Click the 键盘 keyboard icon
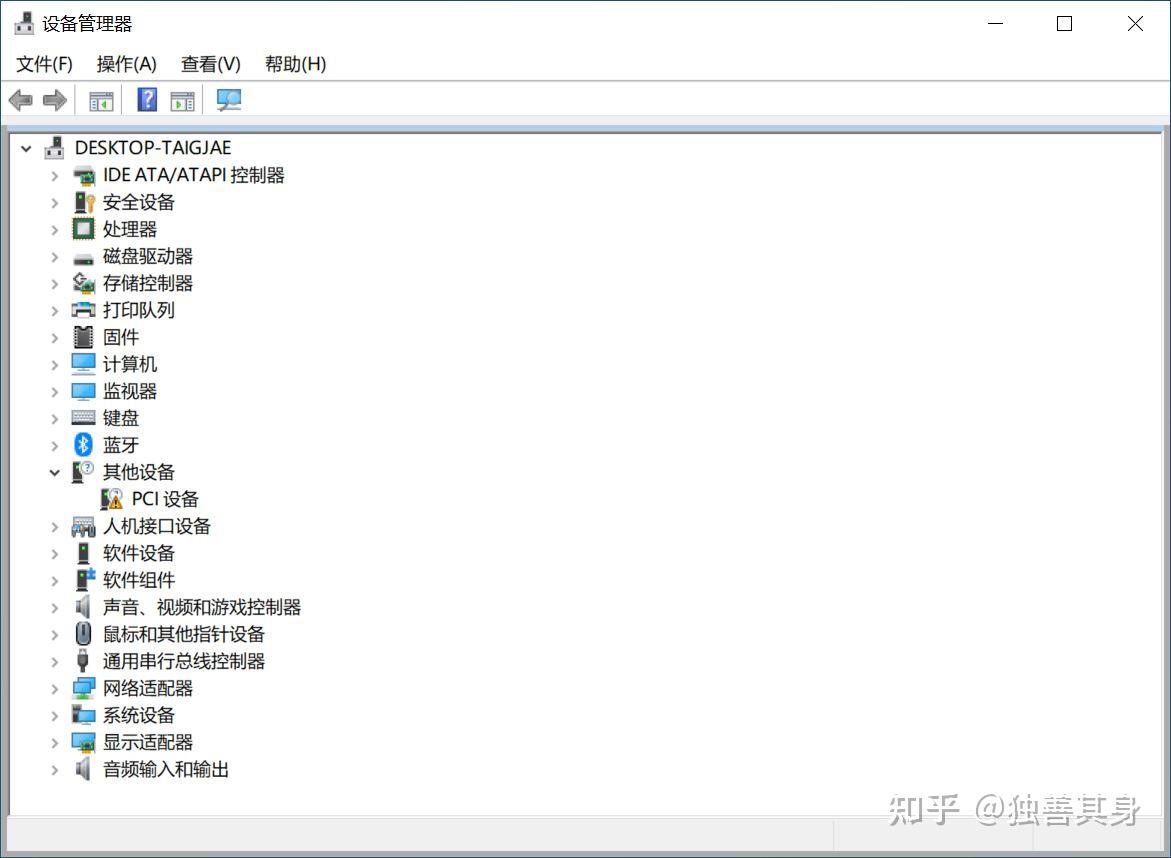The height and width of the screenshot is (858, 1171). [84, 417]
